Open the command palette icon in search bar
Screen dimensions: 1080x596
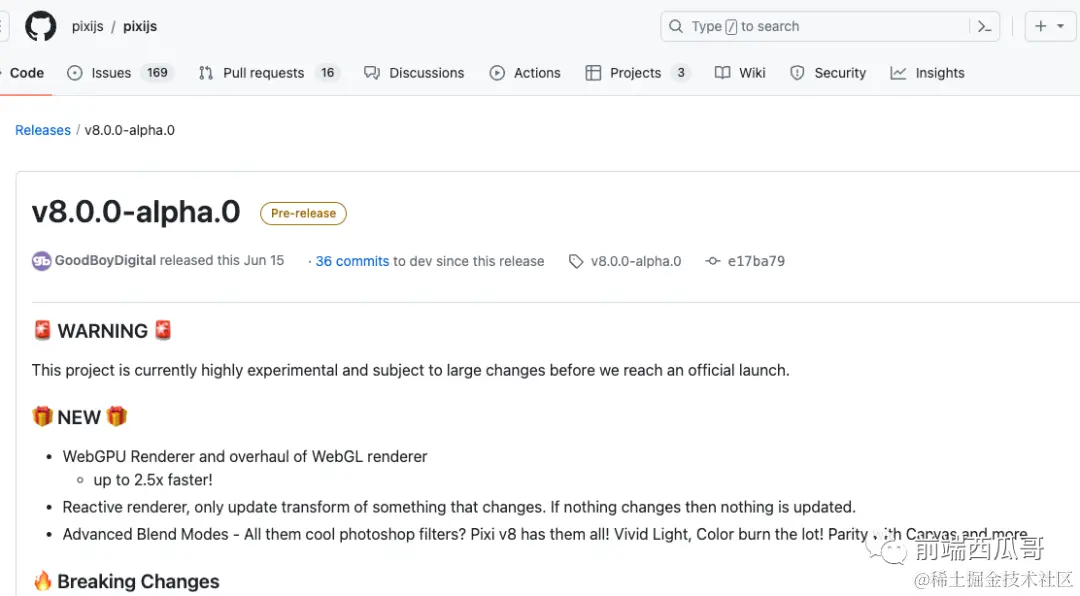984,26
